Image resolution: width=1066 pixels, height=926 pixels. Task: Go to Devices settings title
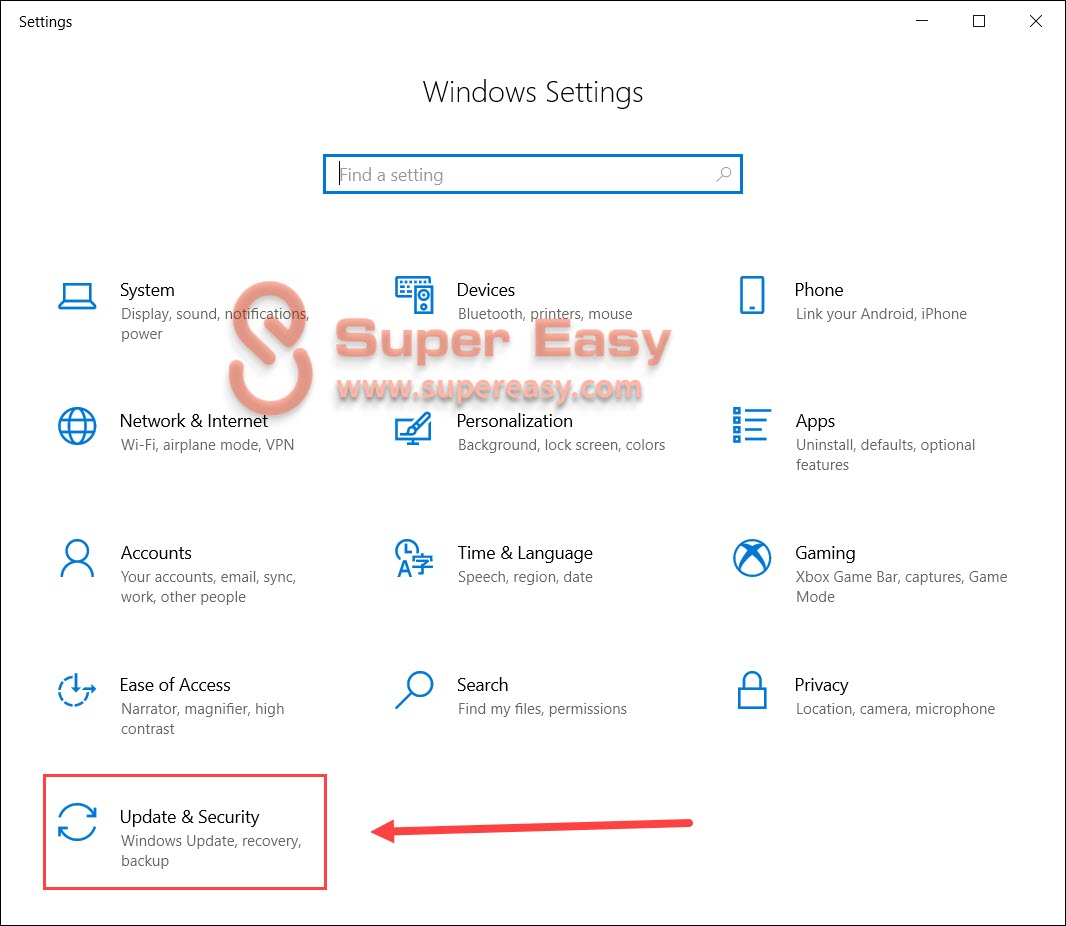pos(485,290)
